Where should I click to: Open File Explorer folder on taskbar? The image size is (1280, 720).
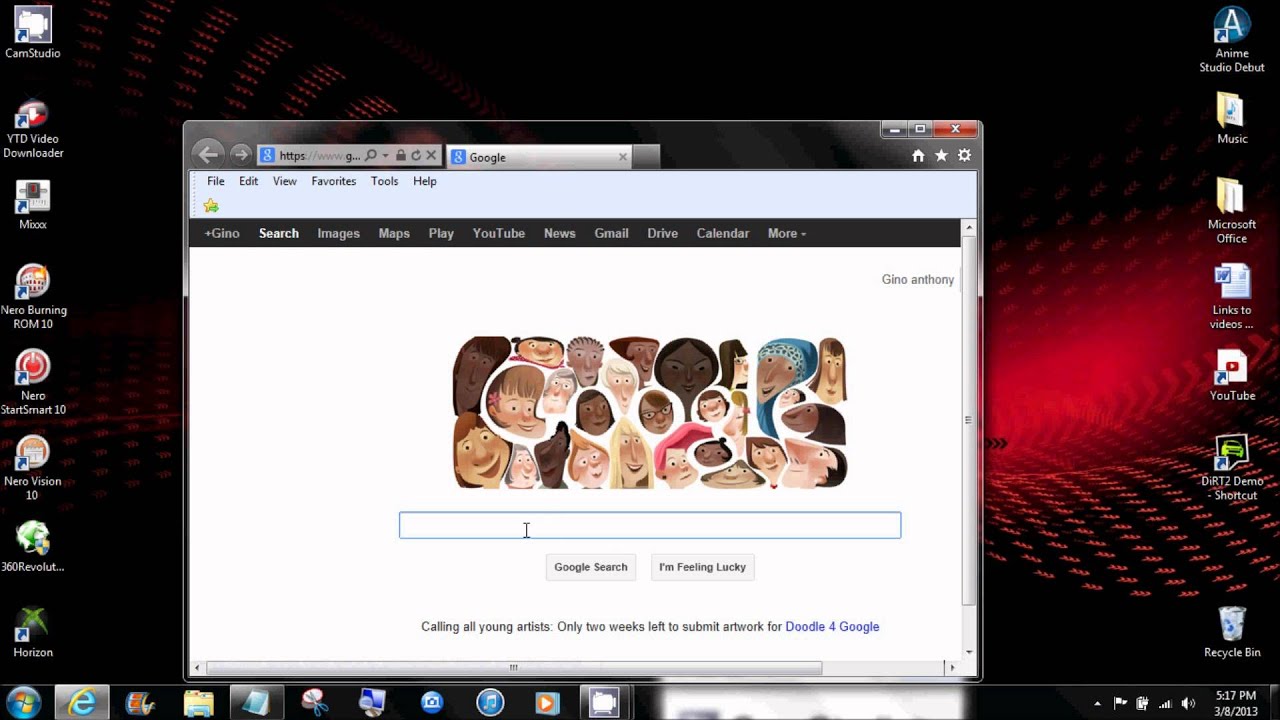[198, 703]
